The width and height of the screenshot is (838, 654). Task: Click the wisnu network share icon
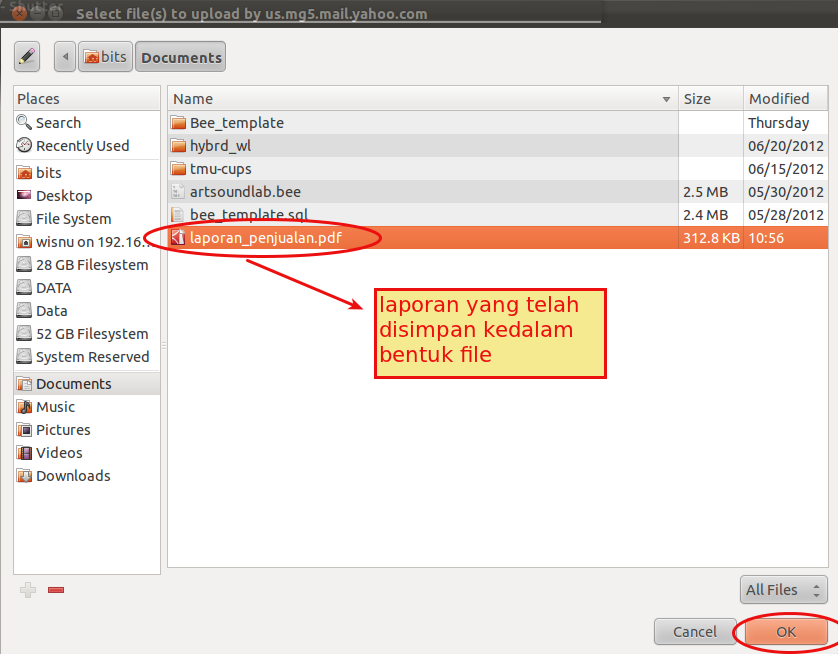[x=24, y=242]
